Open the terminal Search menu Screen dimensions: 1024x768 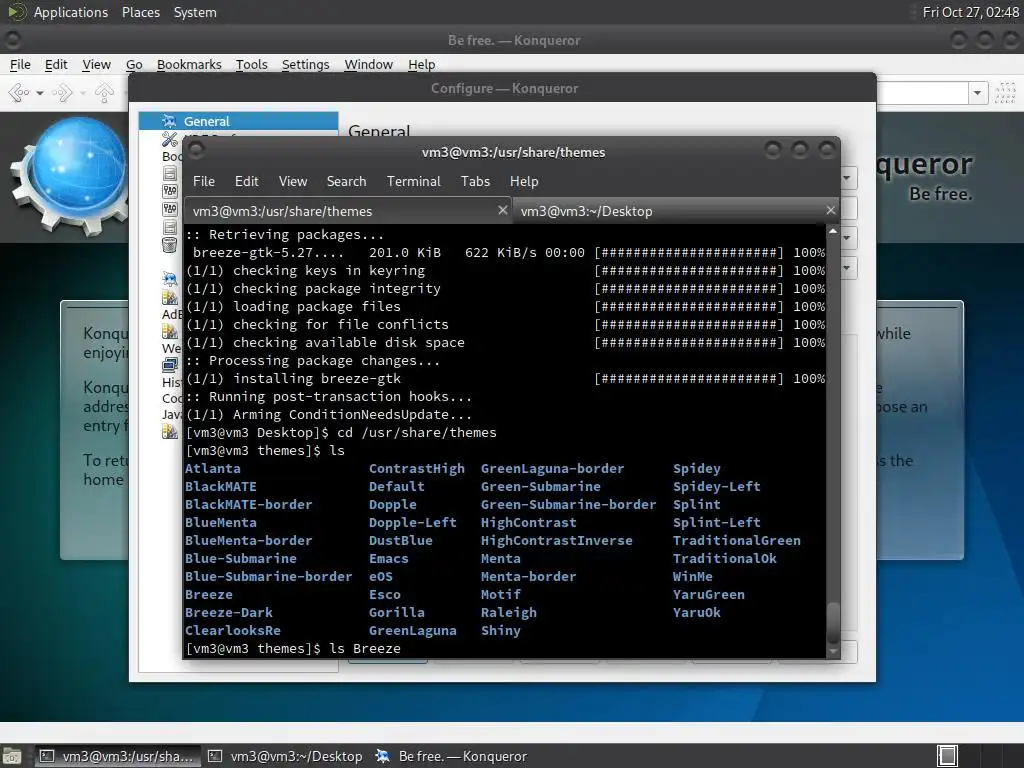[x=346, y=181]
